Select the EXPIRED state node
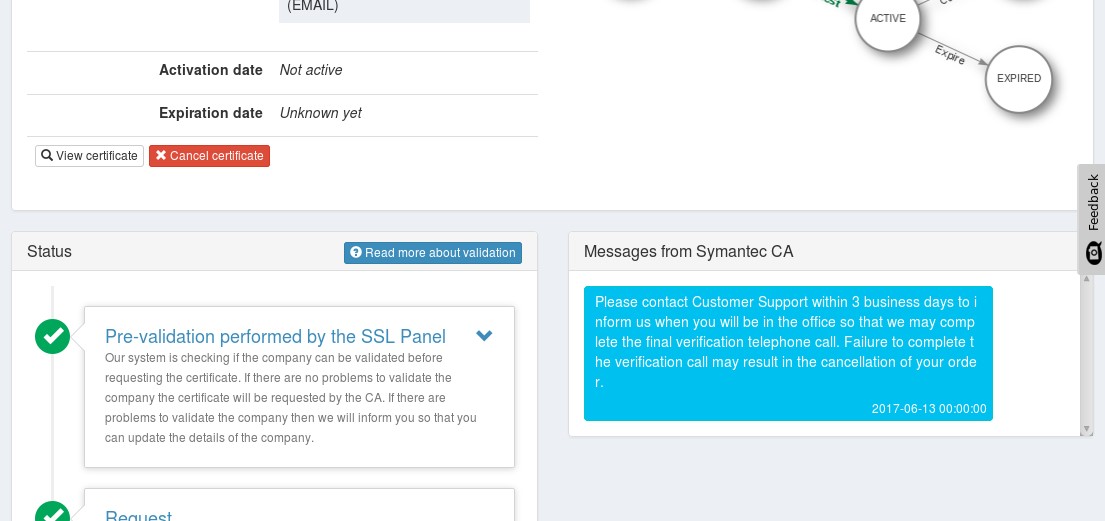 pos(1018,79)
